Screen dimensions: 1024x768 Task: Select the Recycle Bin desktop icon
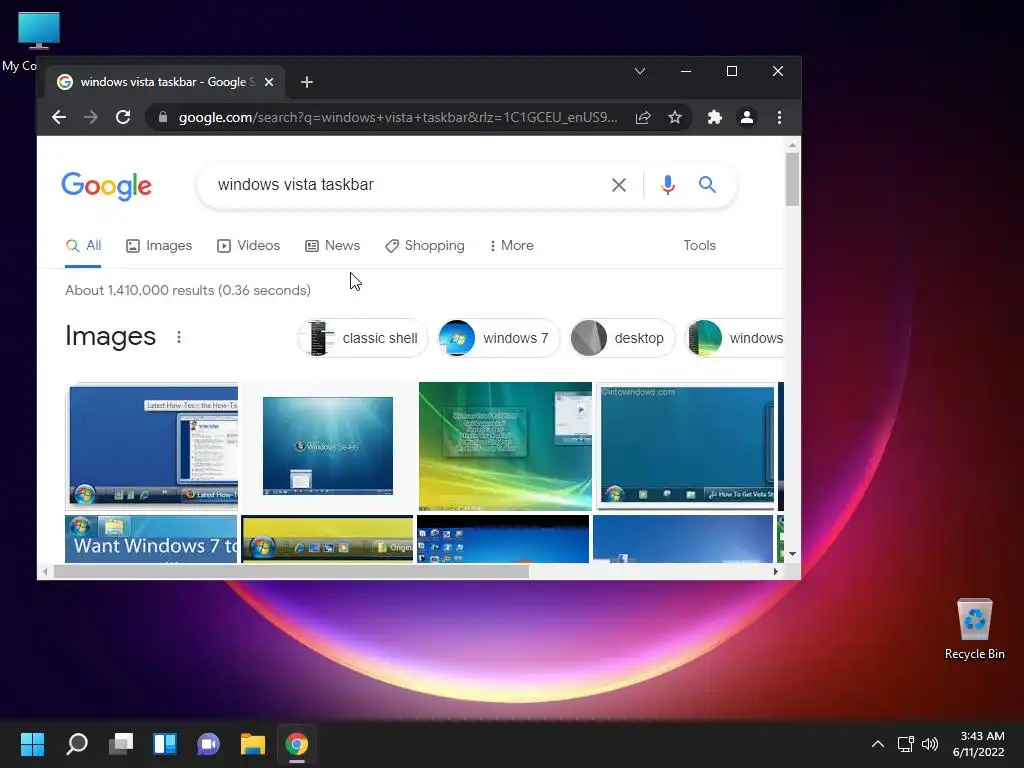974,629
